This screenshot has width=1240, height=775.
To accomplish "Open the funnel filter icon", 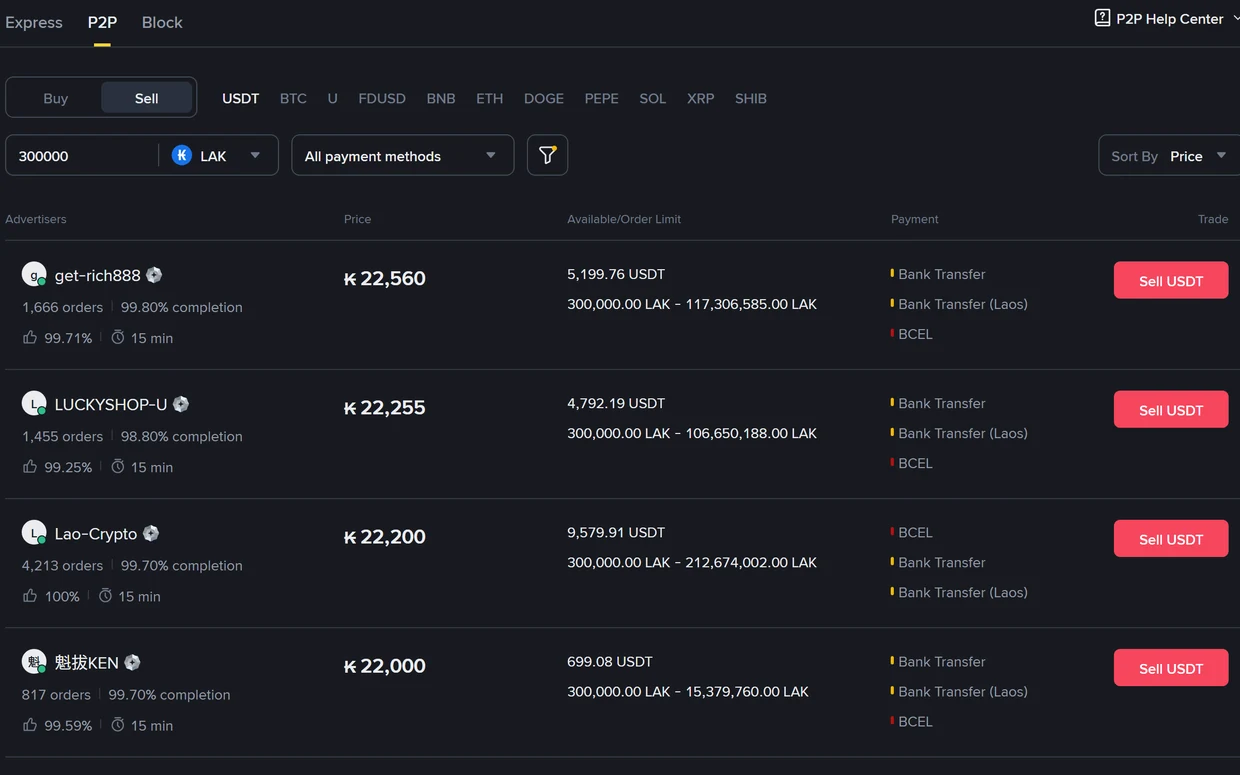I will click(x=547, y=155).
